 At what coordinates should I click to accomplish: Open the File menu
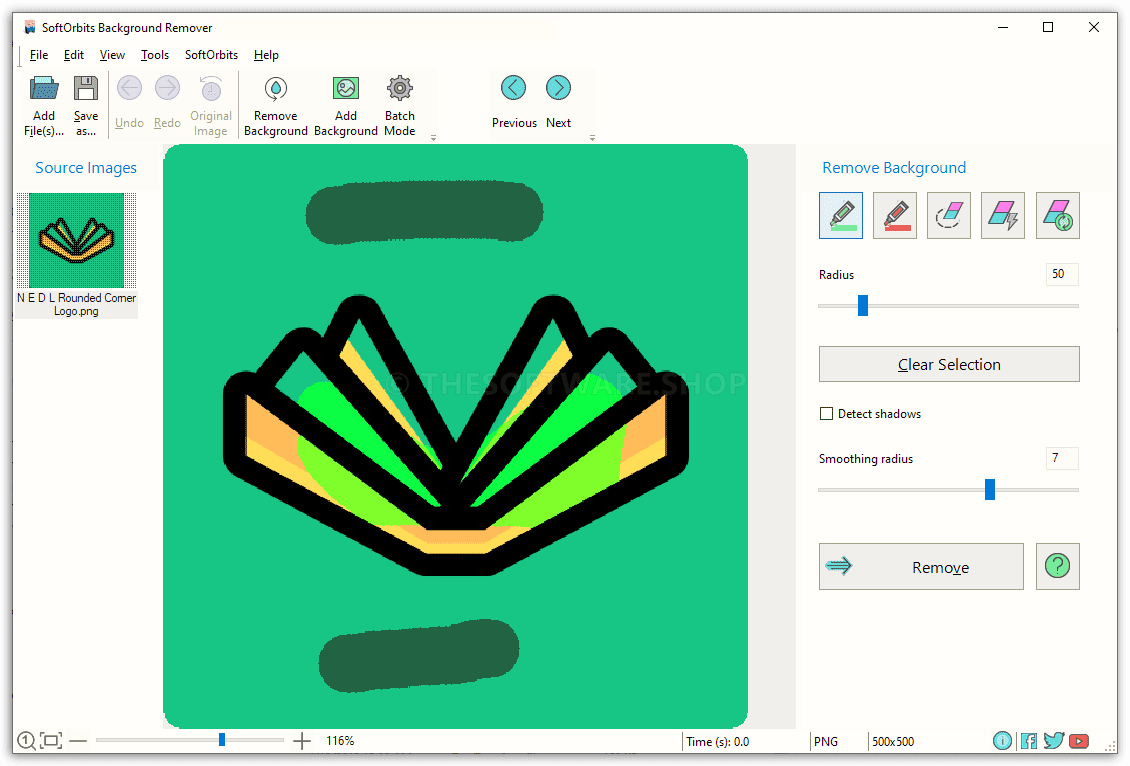tap(39, 55)
